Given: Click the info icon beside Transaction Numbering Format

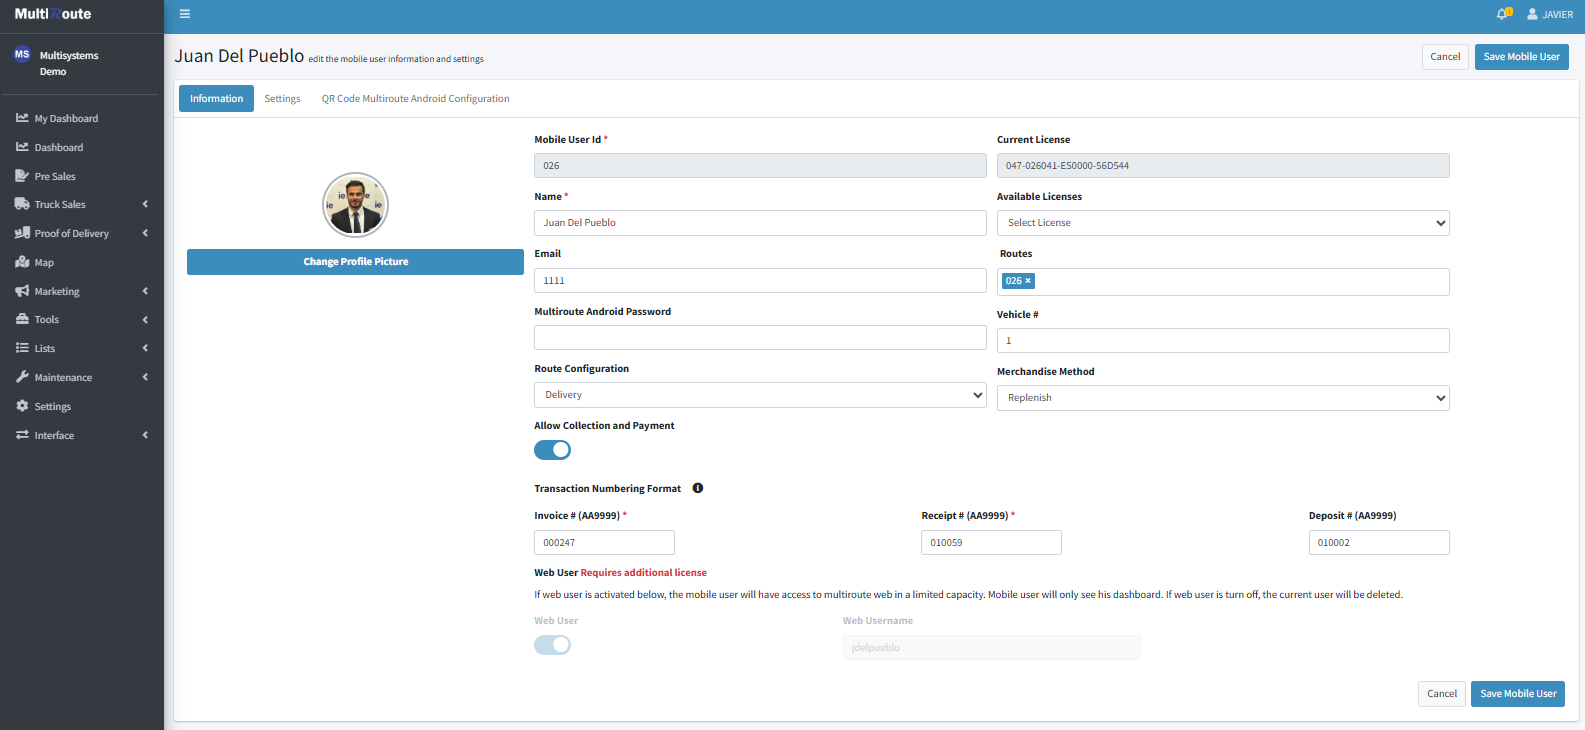Looking at the screenshot, I should pyautogui.click(x=698, y=488).
